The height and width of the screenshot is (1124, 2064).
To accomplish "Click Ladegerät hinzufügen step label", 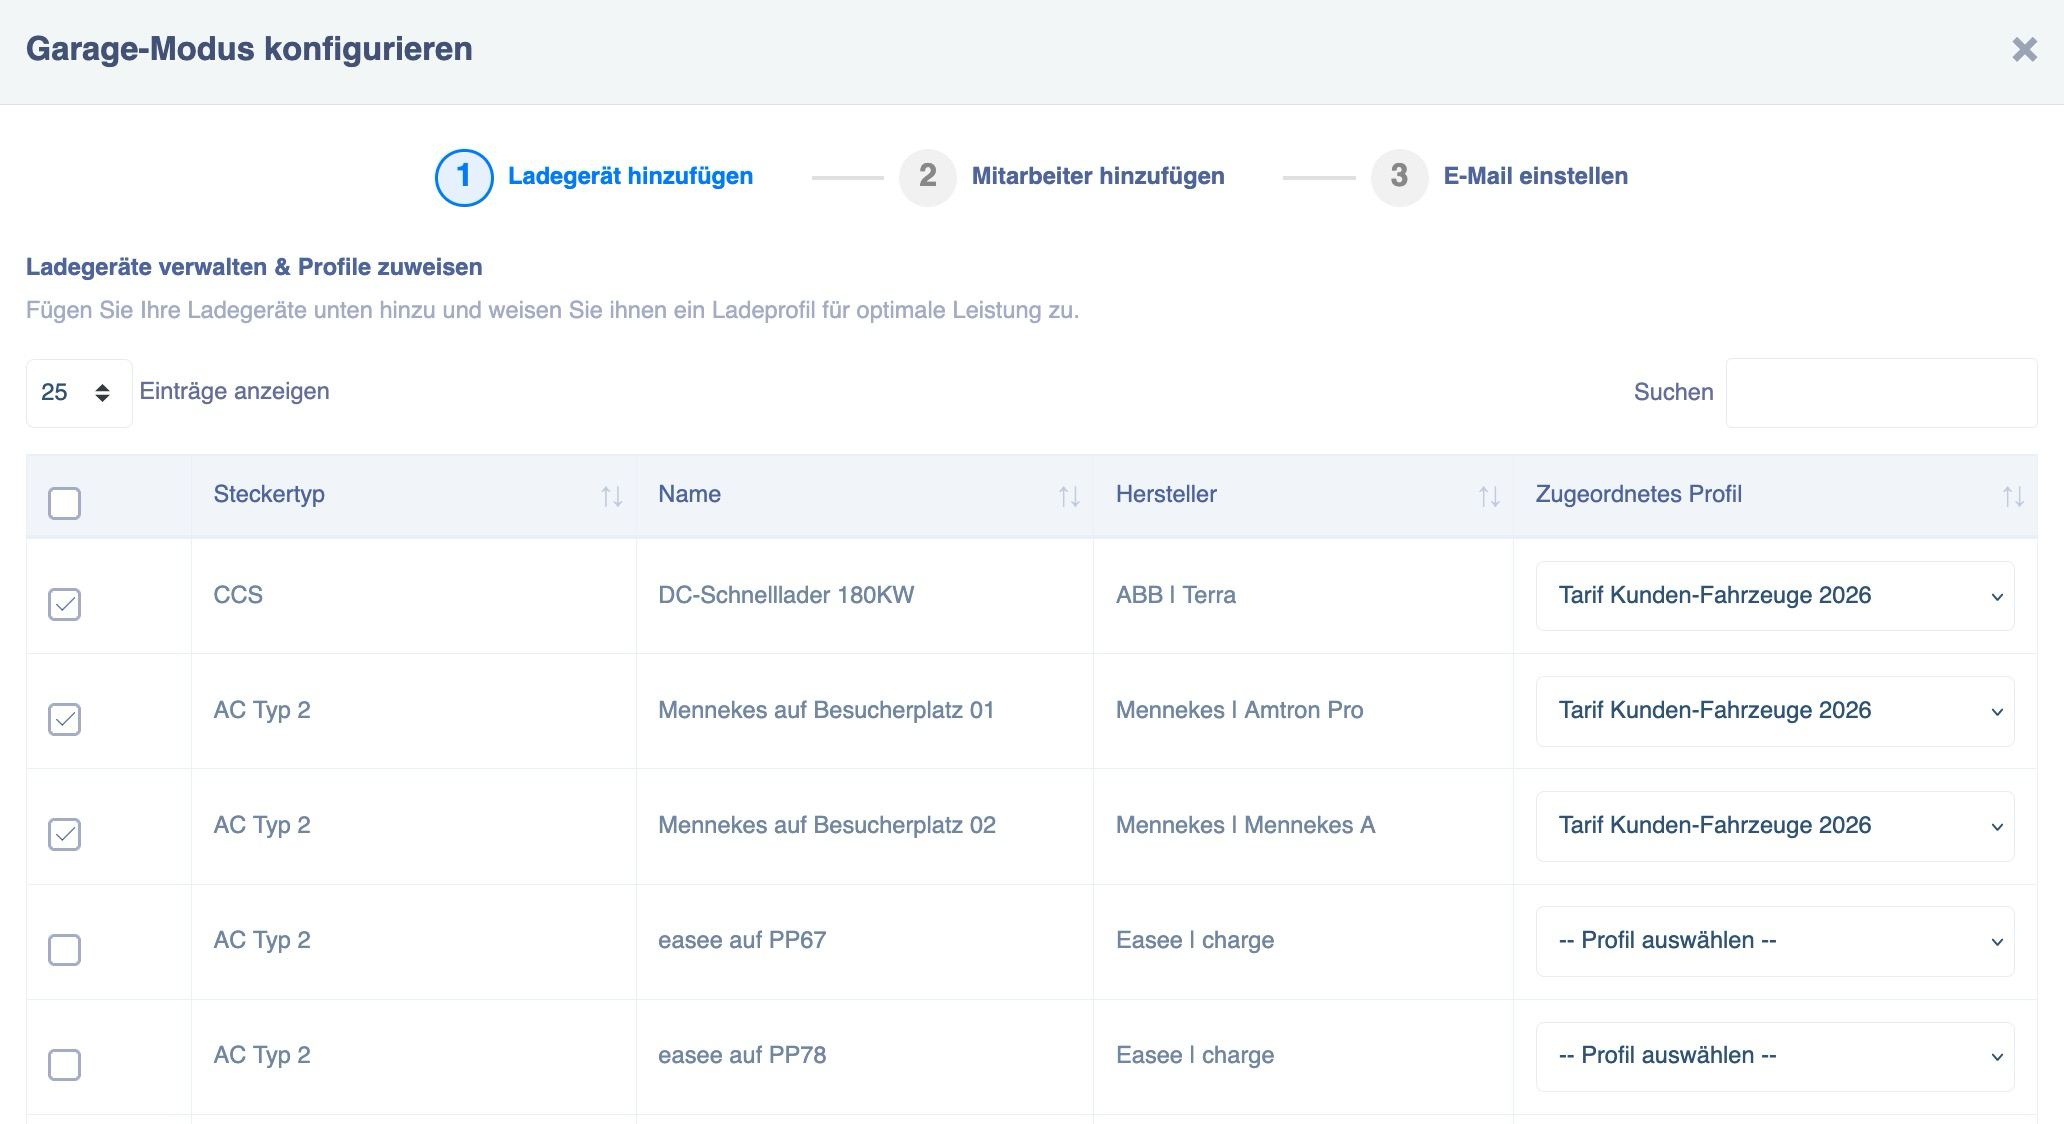I will (x=630, y=176).
